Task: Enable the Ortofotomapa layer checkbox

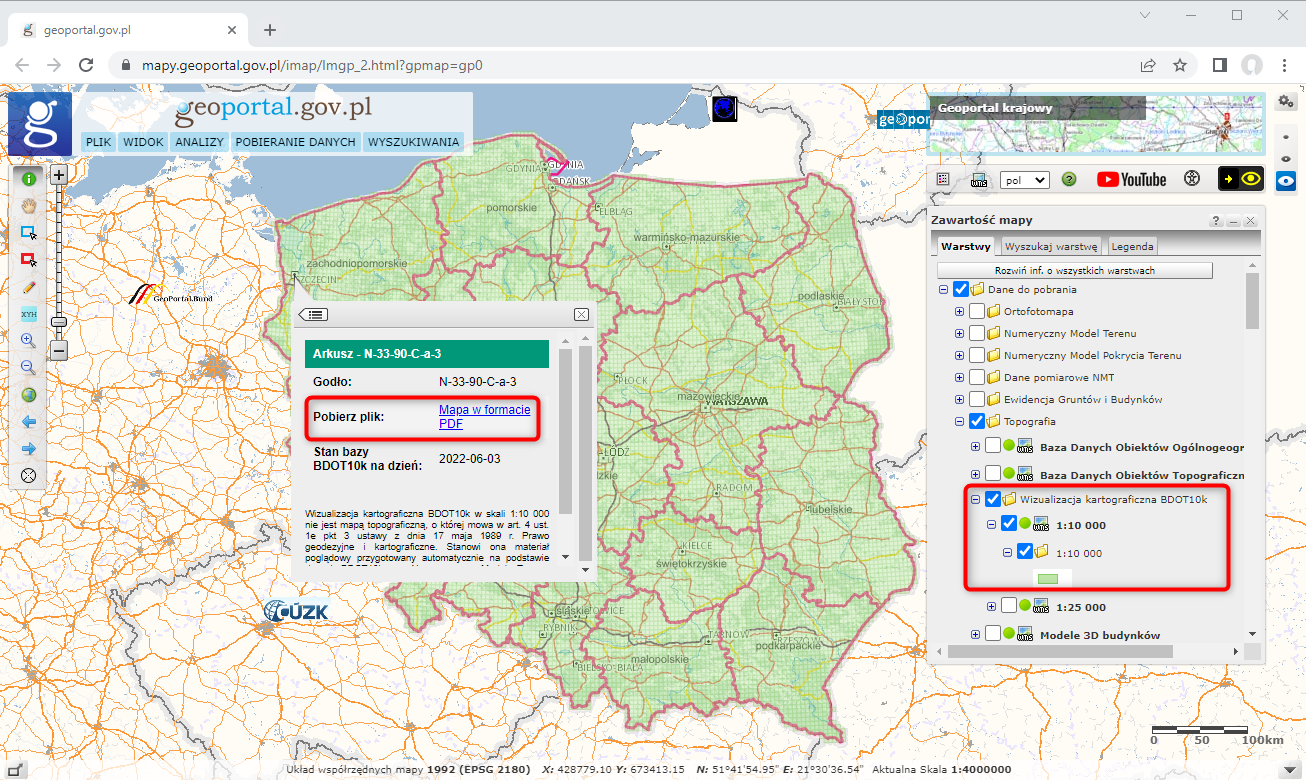Action: coord(977,311)
